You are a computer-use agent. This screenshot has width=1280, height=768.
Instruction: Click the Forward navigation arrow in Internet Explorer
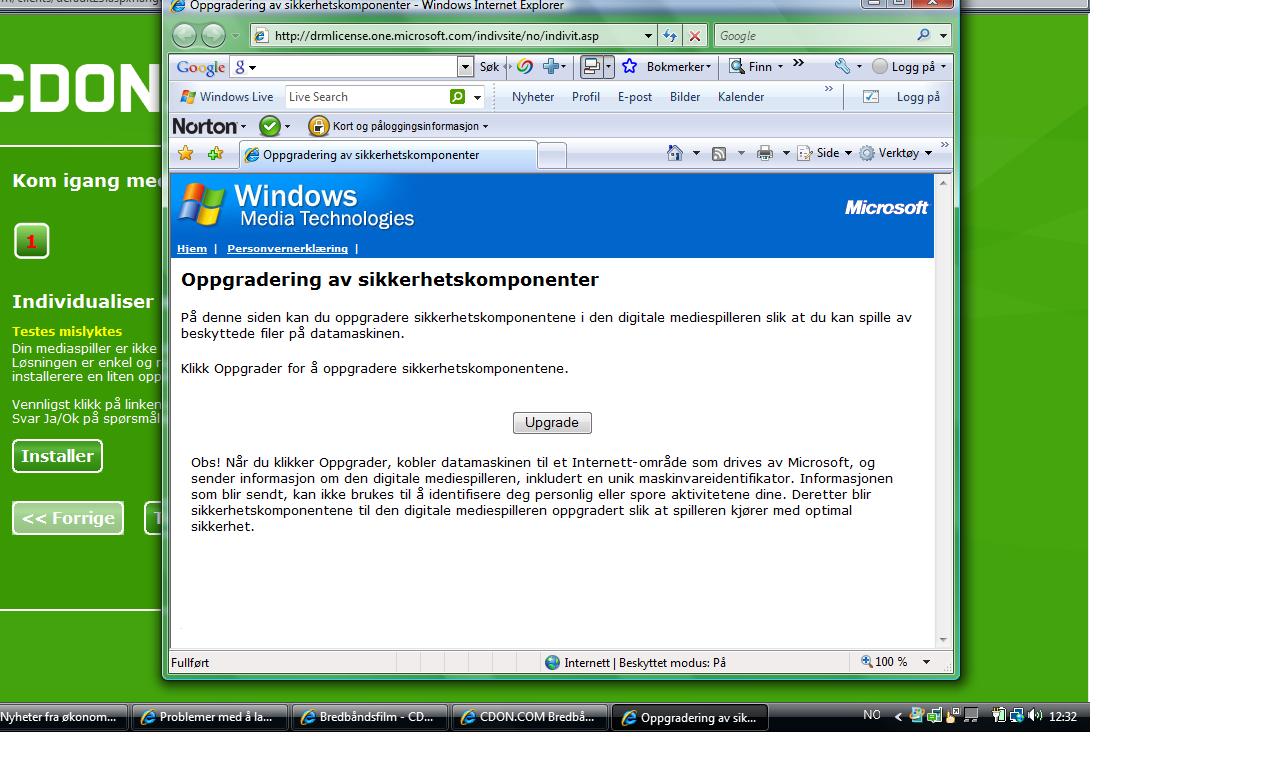pyautogui.click(x=213, y=36)
